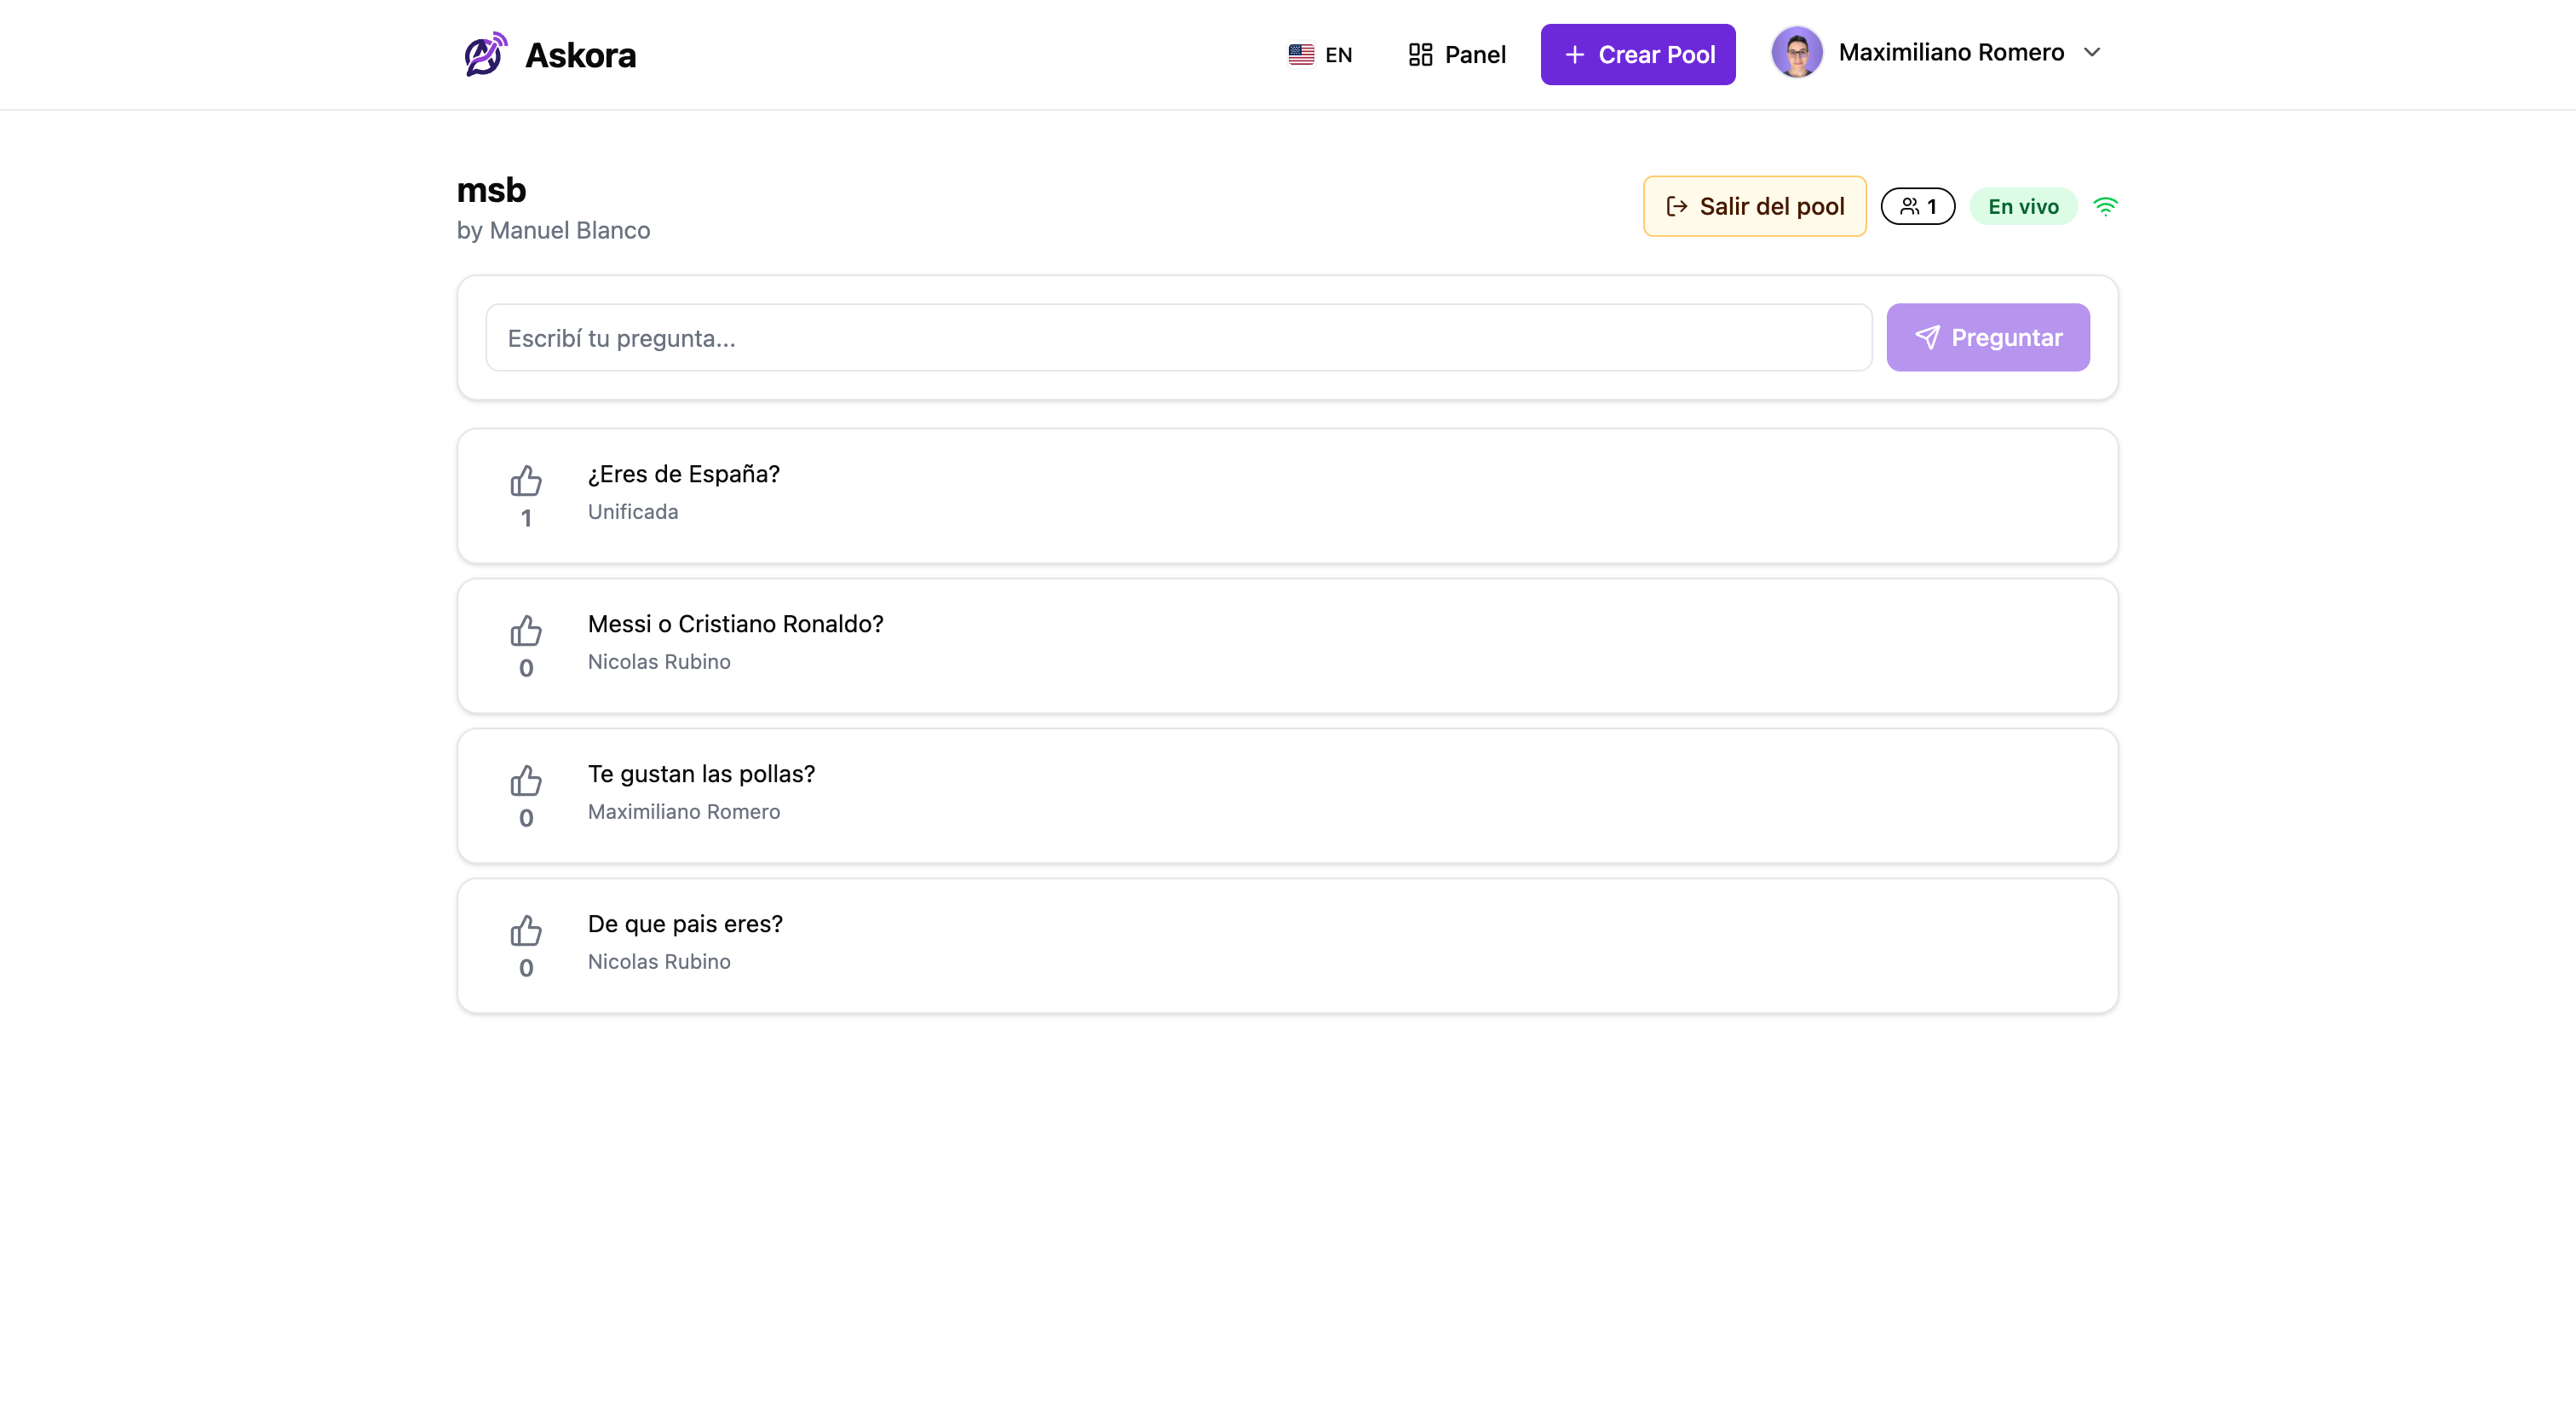Viewport: 2576px width, 1411px height.
Task: Click the by Manuel Blanco subtitle
Action: (x=553, y=231)
